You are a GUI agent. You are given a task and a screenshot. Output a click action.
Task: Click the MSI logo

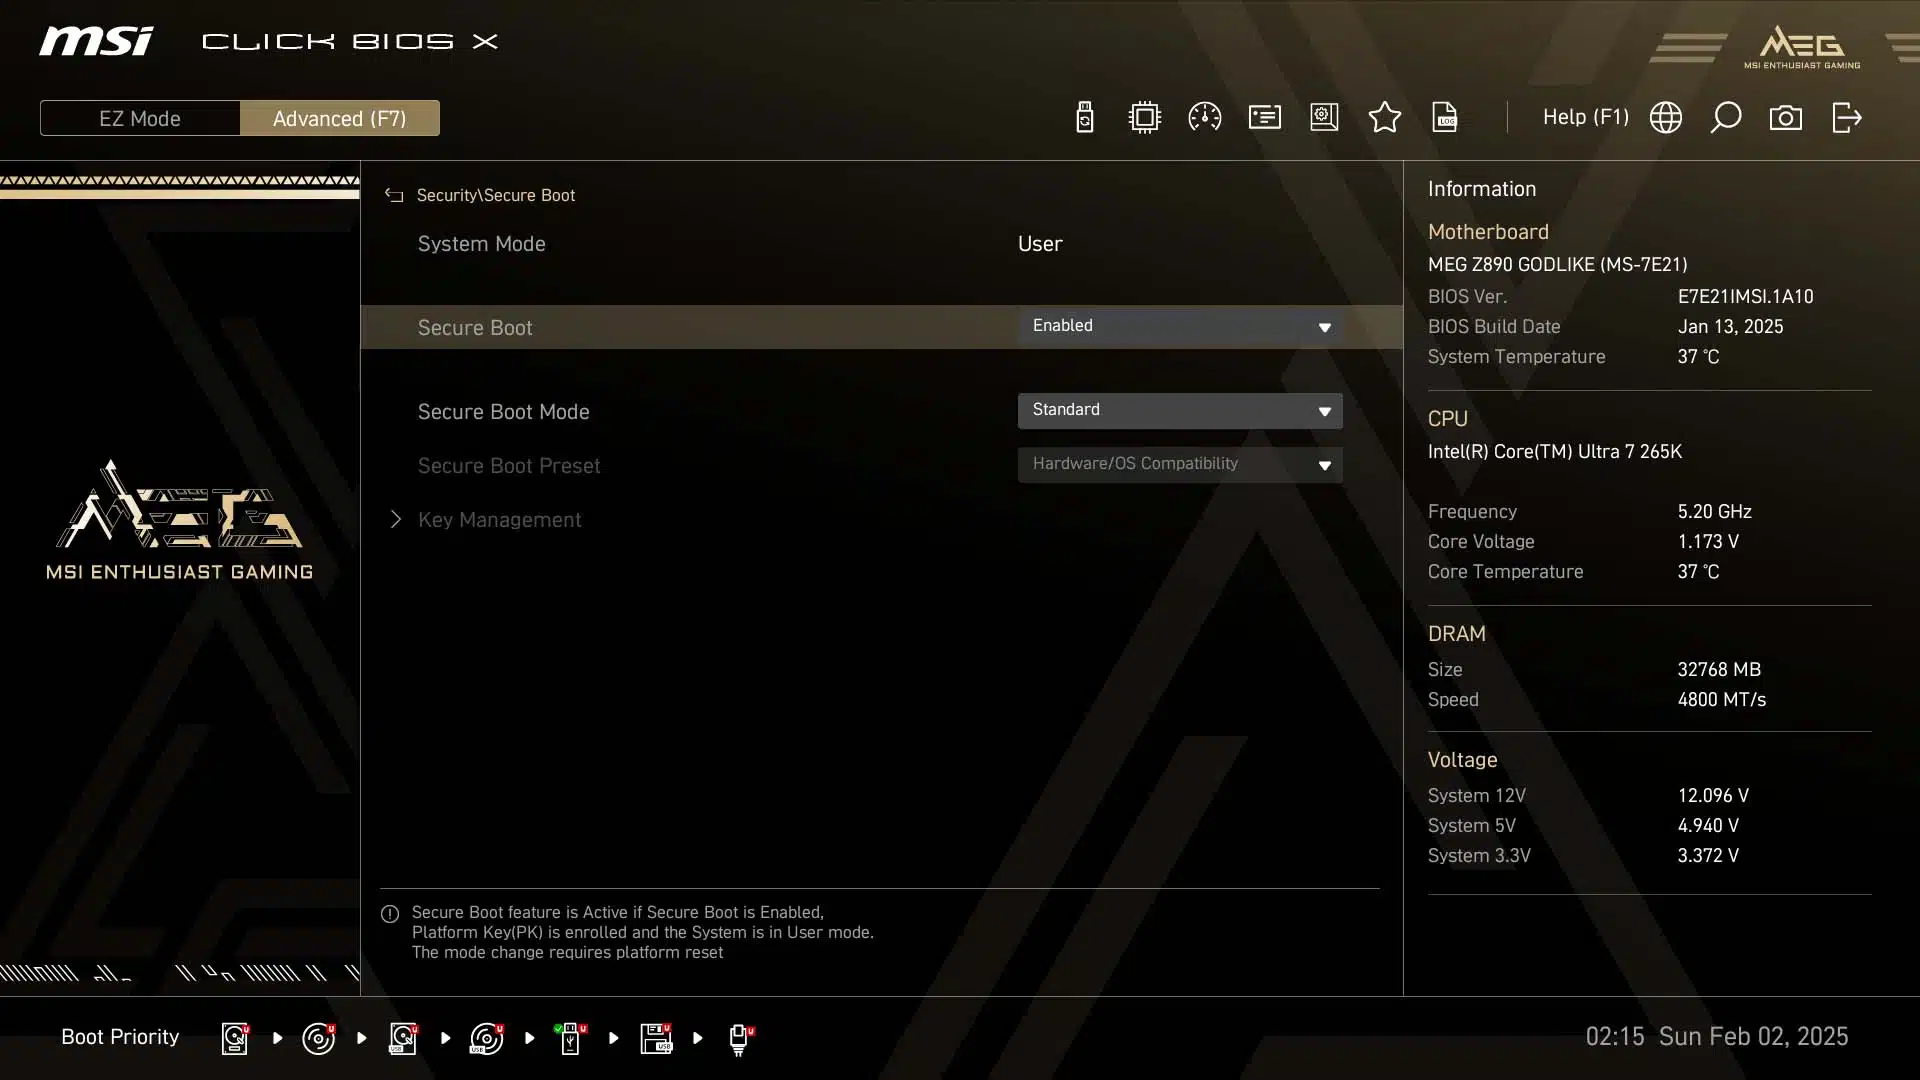tap(96, 41)
